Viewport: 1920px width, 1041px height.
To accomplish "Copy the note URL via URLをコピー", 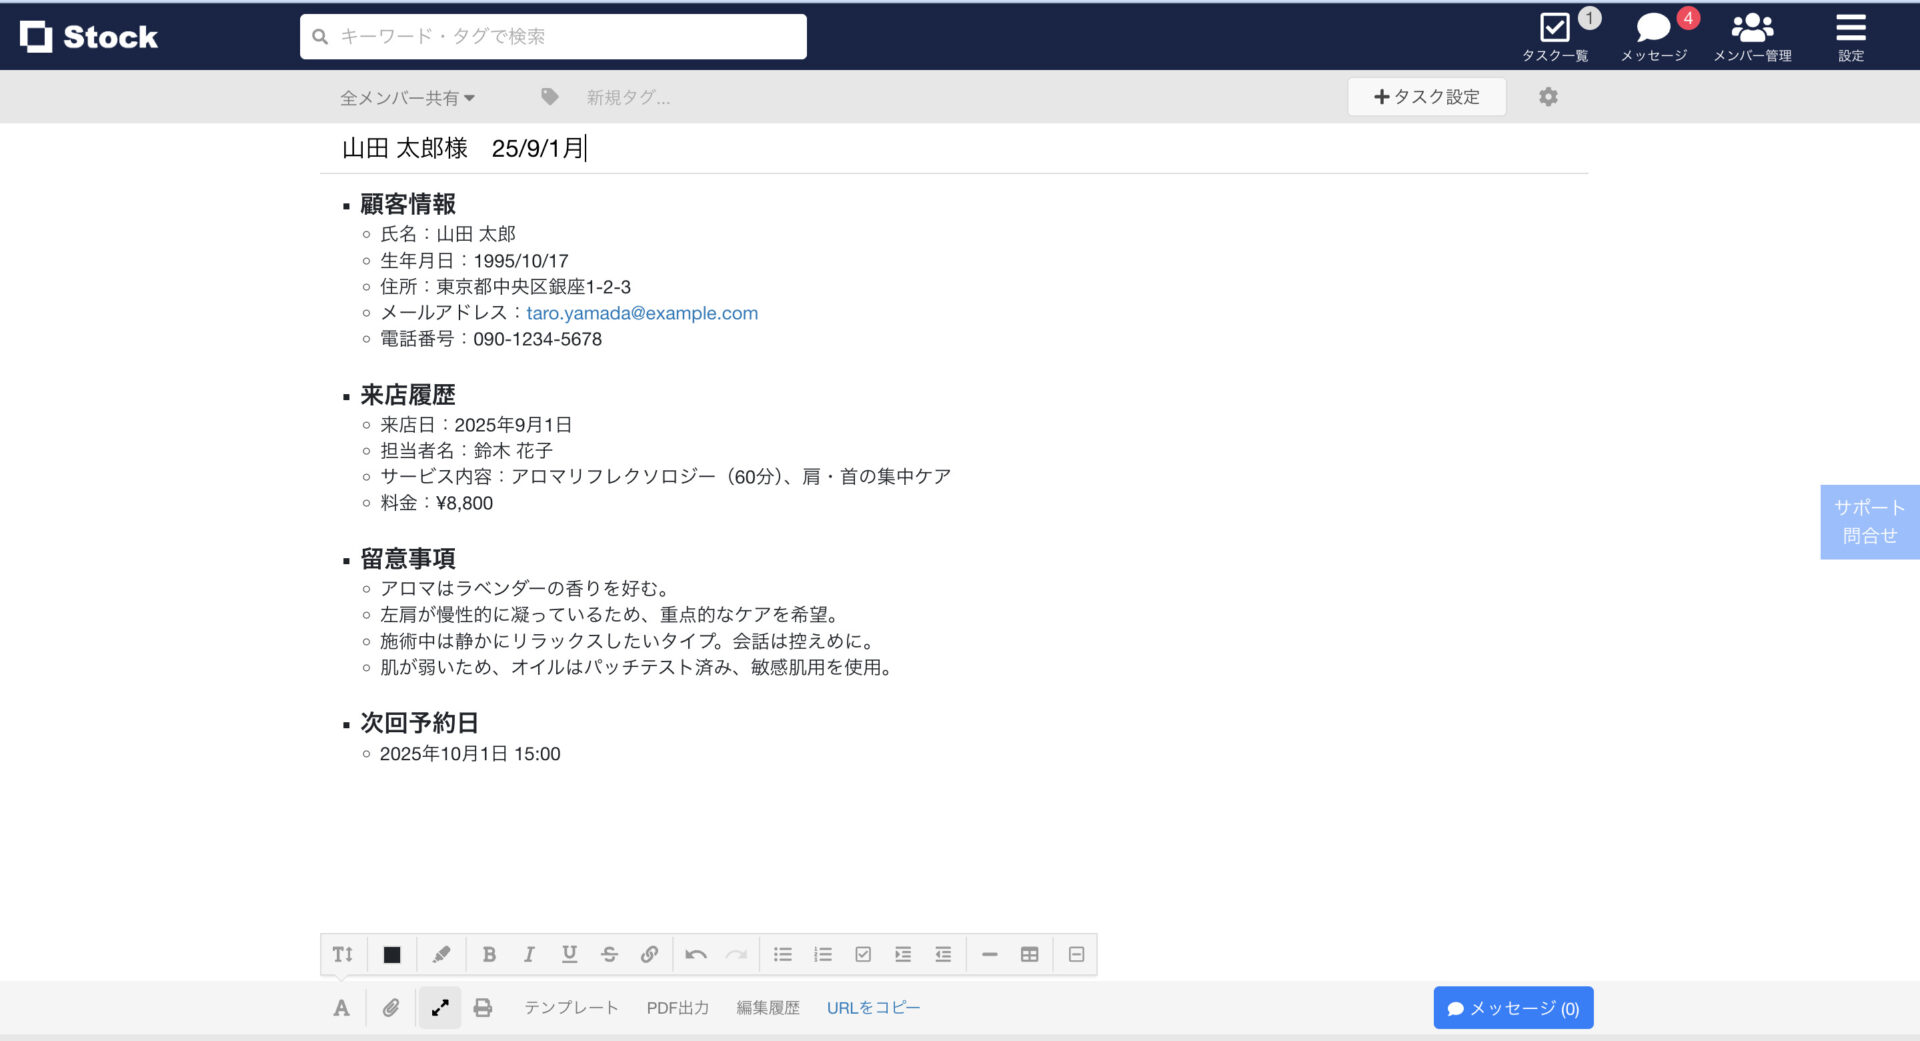I will [872, 1007].
